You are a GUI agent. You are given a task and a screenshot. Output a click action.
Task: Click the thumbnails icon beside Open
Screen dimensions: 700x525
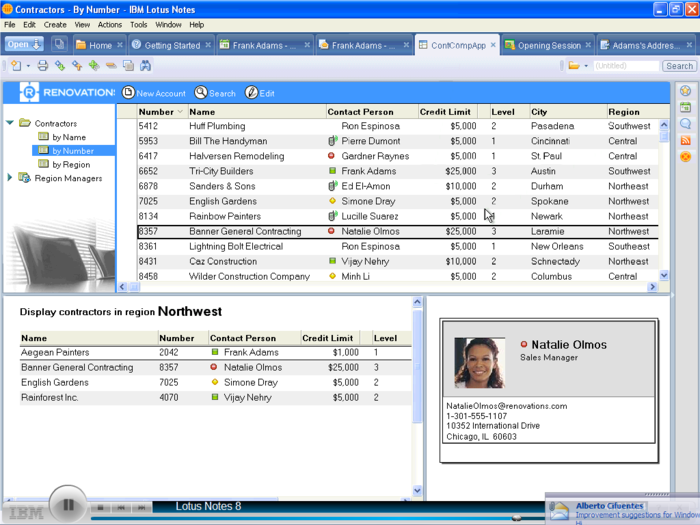click(x=59, y=44)
